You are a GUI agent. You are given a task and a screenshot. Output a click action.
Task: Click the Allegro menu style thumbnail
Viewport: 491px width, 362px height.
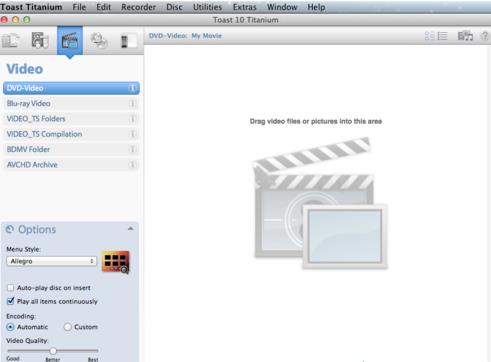(x=115, y=262)
